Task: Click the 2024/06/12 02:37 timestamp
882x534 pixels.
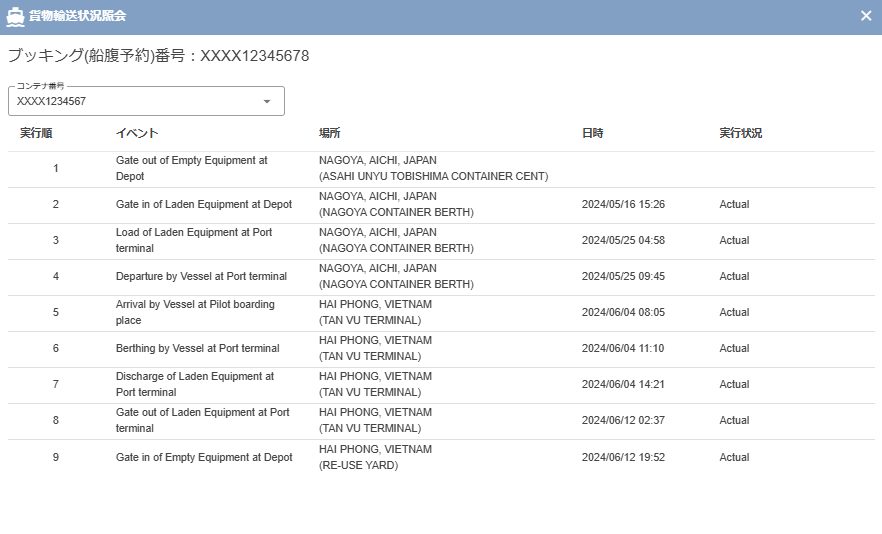Action: (x=623, y=420)
